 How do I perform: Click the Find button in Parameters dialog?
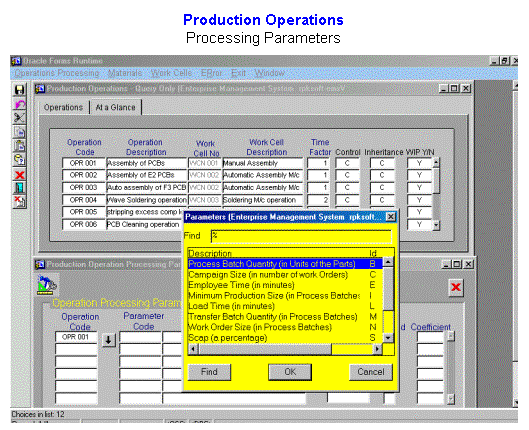209,372
